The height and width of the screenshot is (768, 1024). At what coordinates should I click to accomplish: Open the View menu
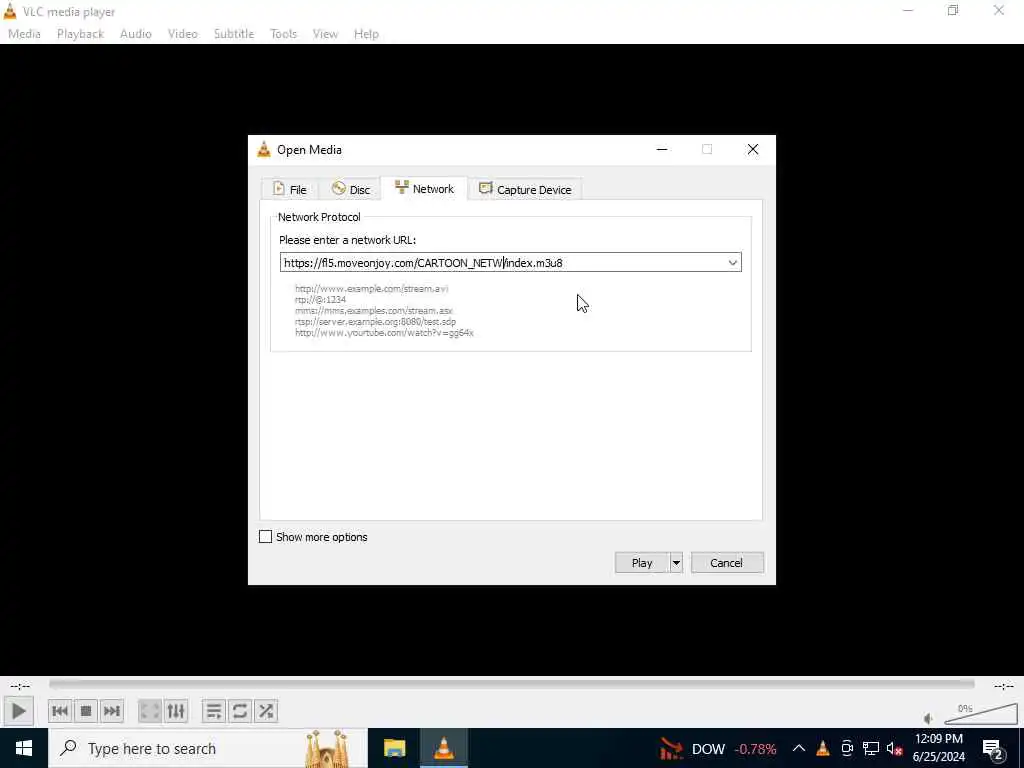325,34
